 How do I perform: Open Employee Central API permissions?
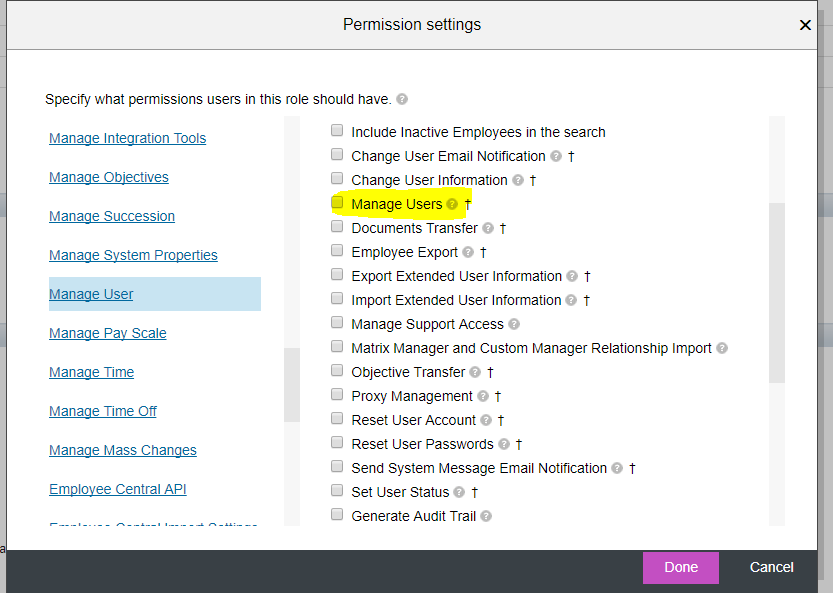point(117,489)
